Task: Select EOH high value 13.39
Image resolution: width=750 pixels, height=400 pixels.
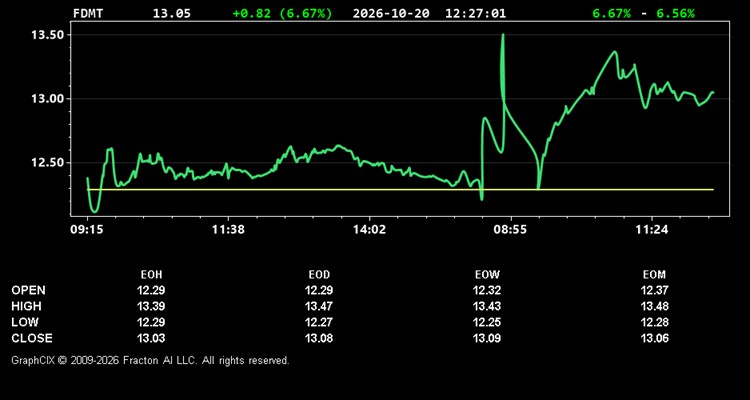Action: click(x=151, y=306)
